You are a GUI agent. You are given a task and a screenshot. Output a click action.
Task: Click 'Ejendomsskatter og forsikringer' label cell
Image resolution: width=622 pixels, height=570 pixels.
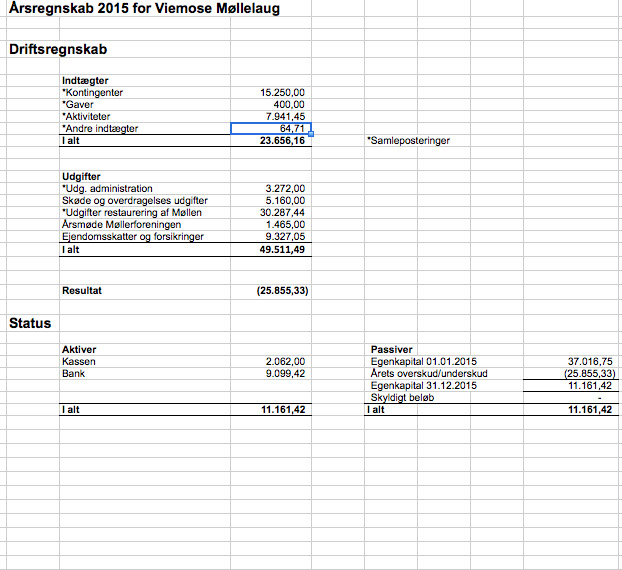[133, 236]
